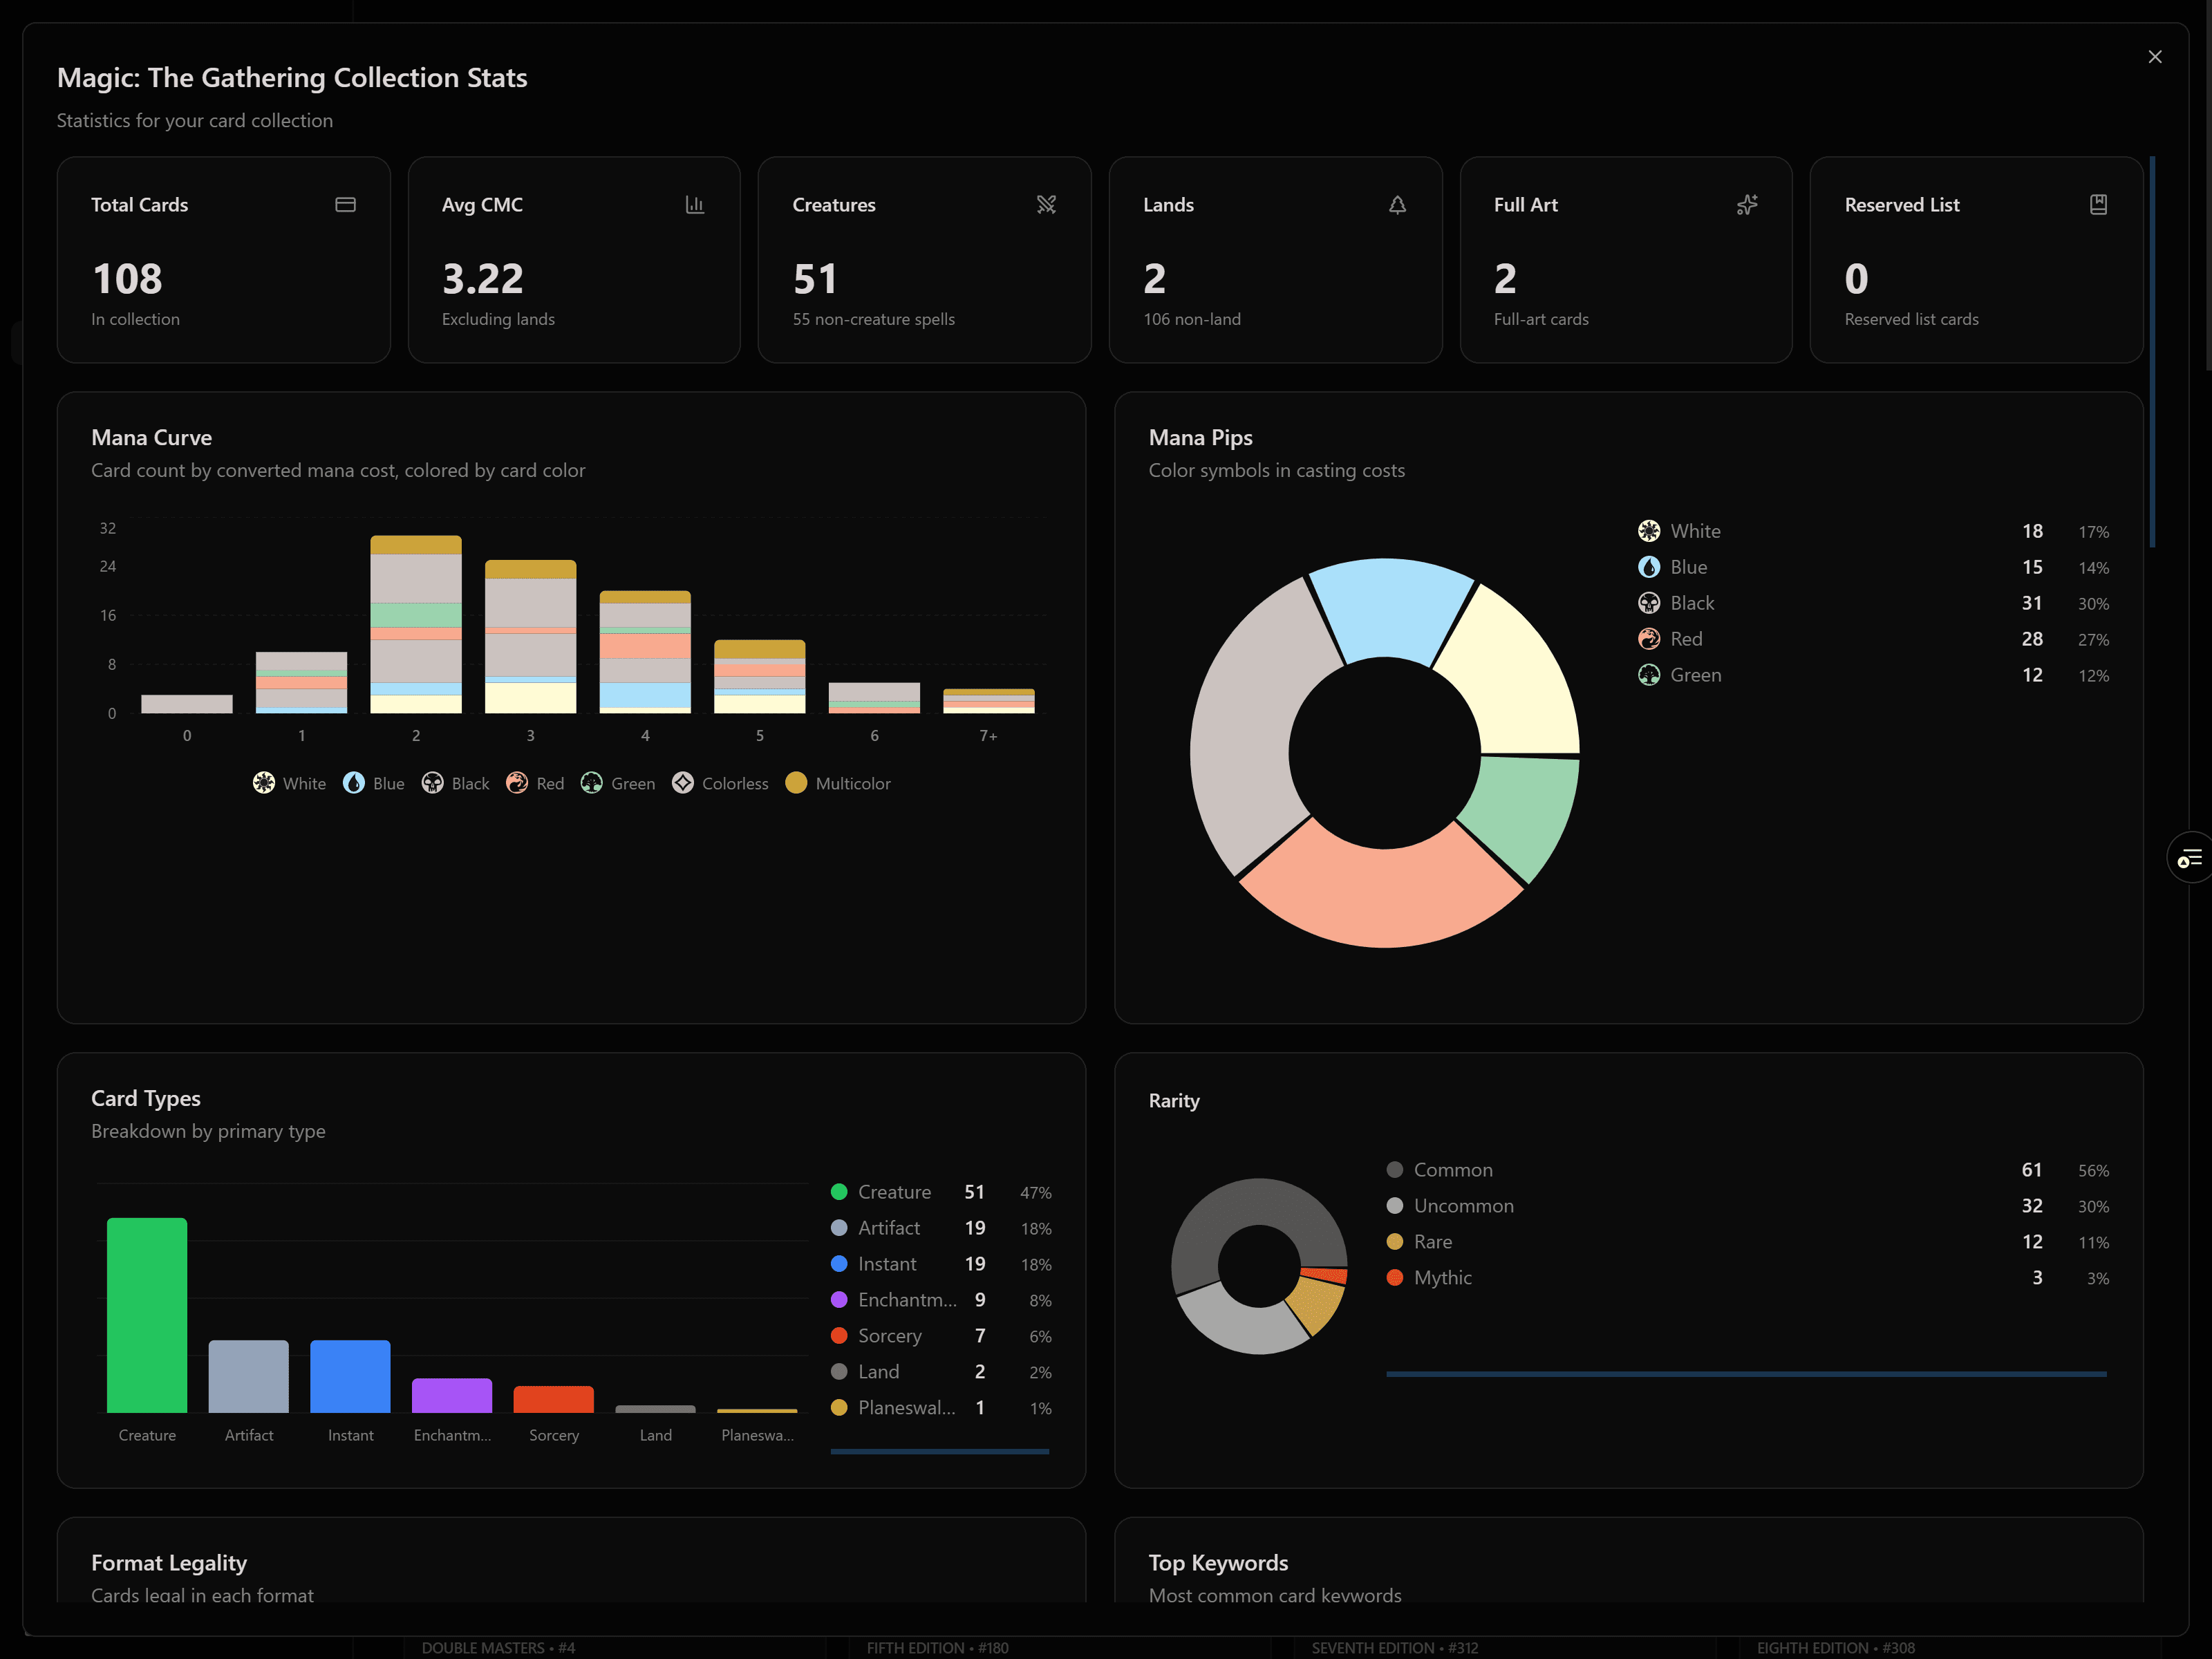The height and width of the screenshot is (1659, 2212).
Task: Click the card icon in Total Cards tile
Action: coord(345,205)
